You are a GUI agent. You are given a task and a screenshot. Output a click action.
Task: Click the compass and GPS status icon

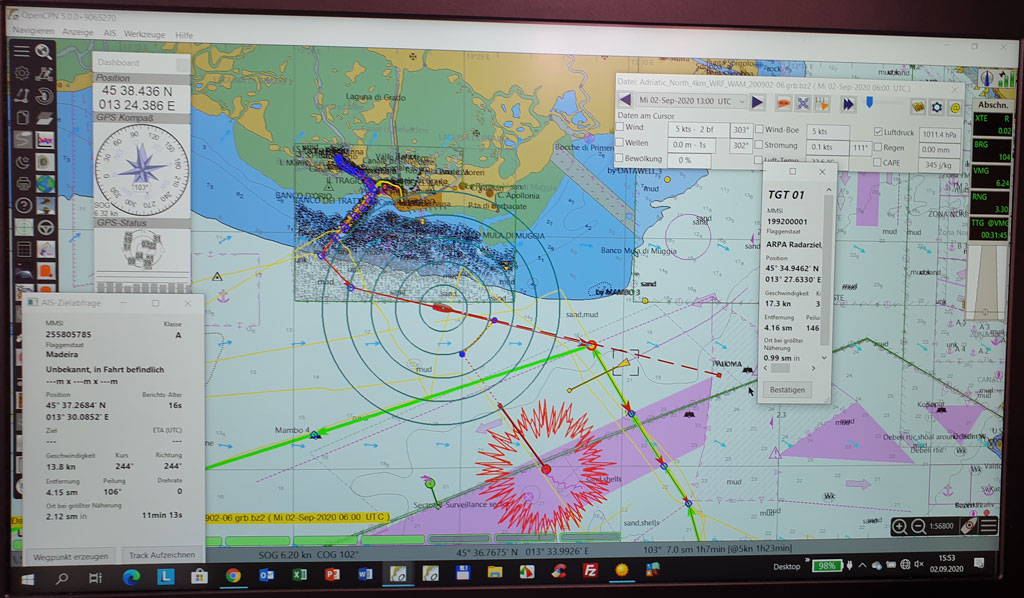(x=995, y=78)
